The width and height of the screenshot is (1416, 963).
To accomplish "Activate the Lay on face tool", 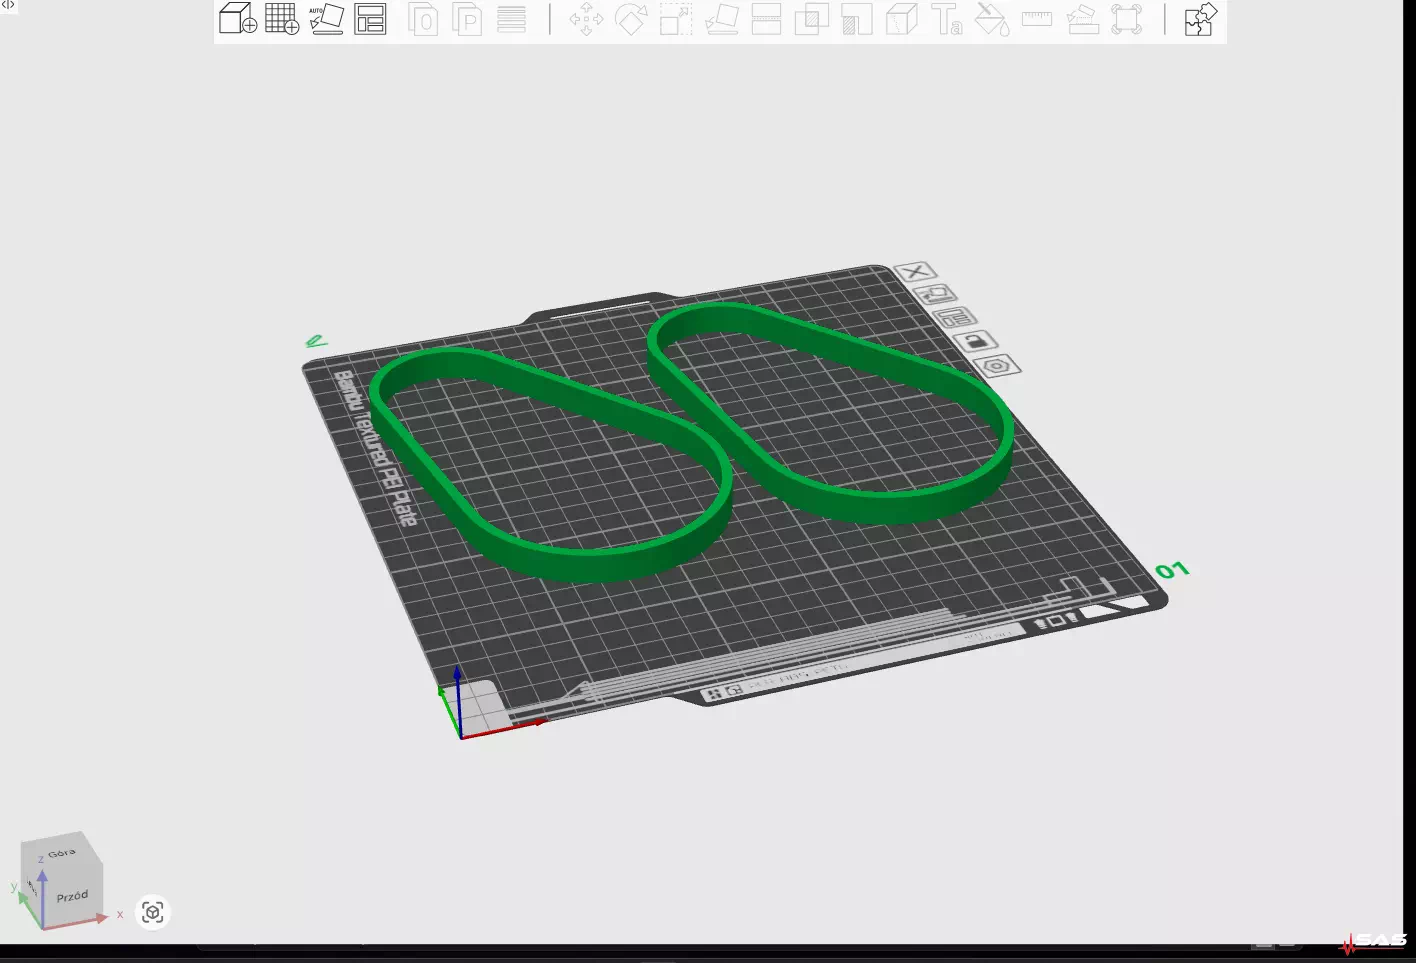I will pyautogui.click(x=721, y=20).
